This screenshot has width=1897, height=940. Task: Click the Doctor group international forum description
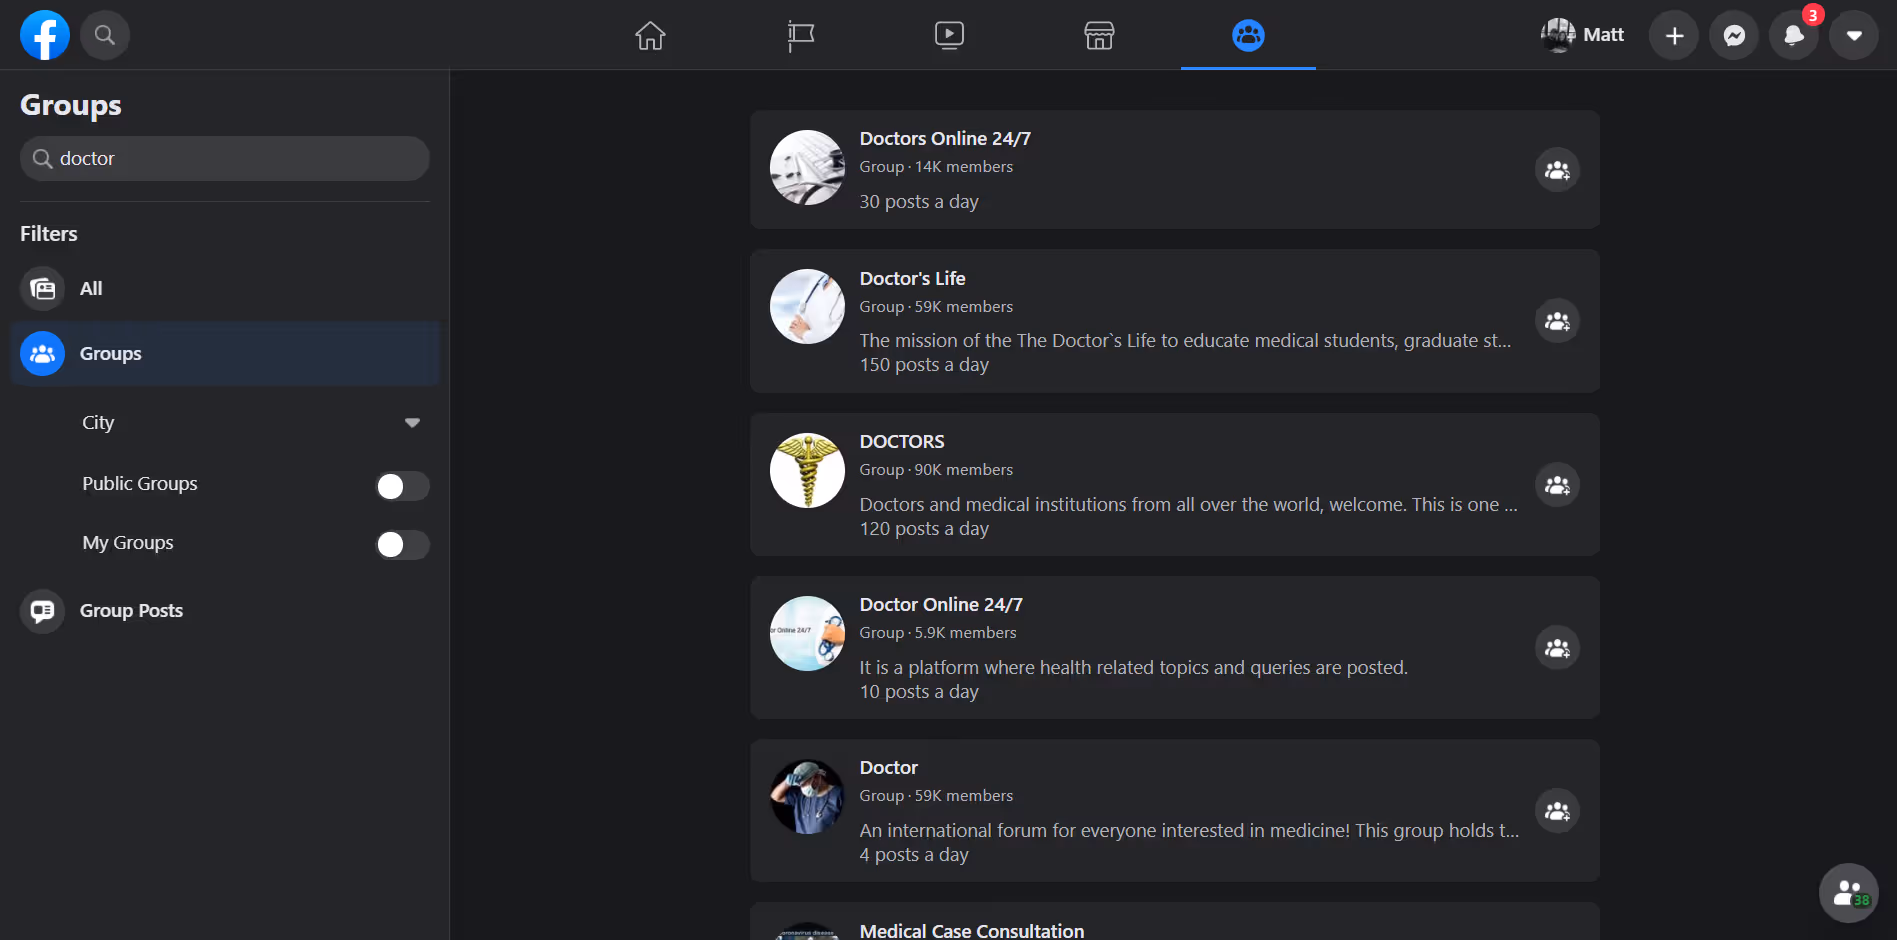[x=1189, y=830]
